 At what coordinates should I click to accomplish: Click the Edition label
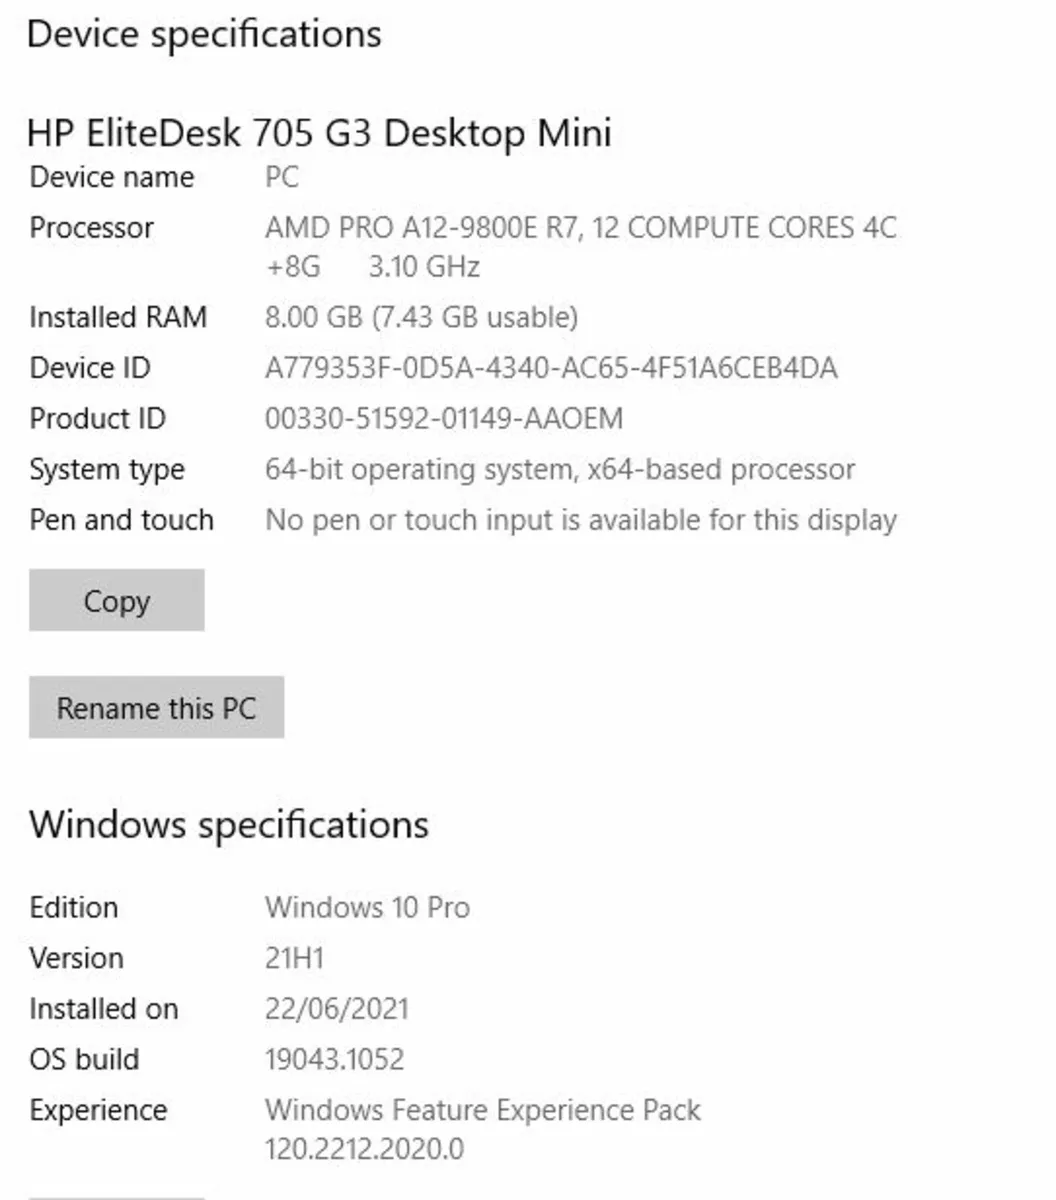(74, 907)
